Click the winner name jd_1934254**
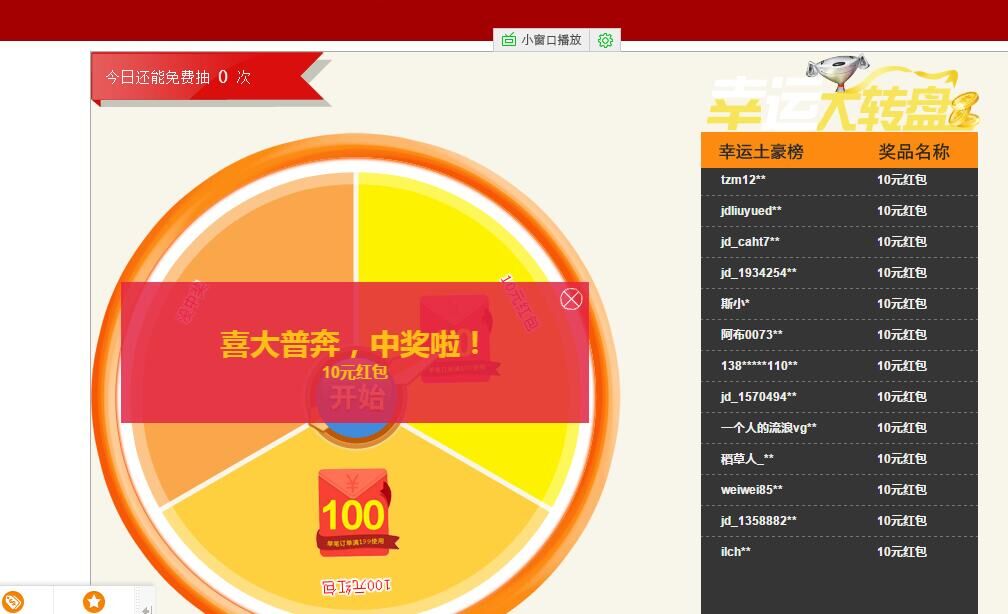Image resolution: width=1008 pixels, height=614 pixels. tap(759, 273)
